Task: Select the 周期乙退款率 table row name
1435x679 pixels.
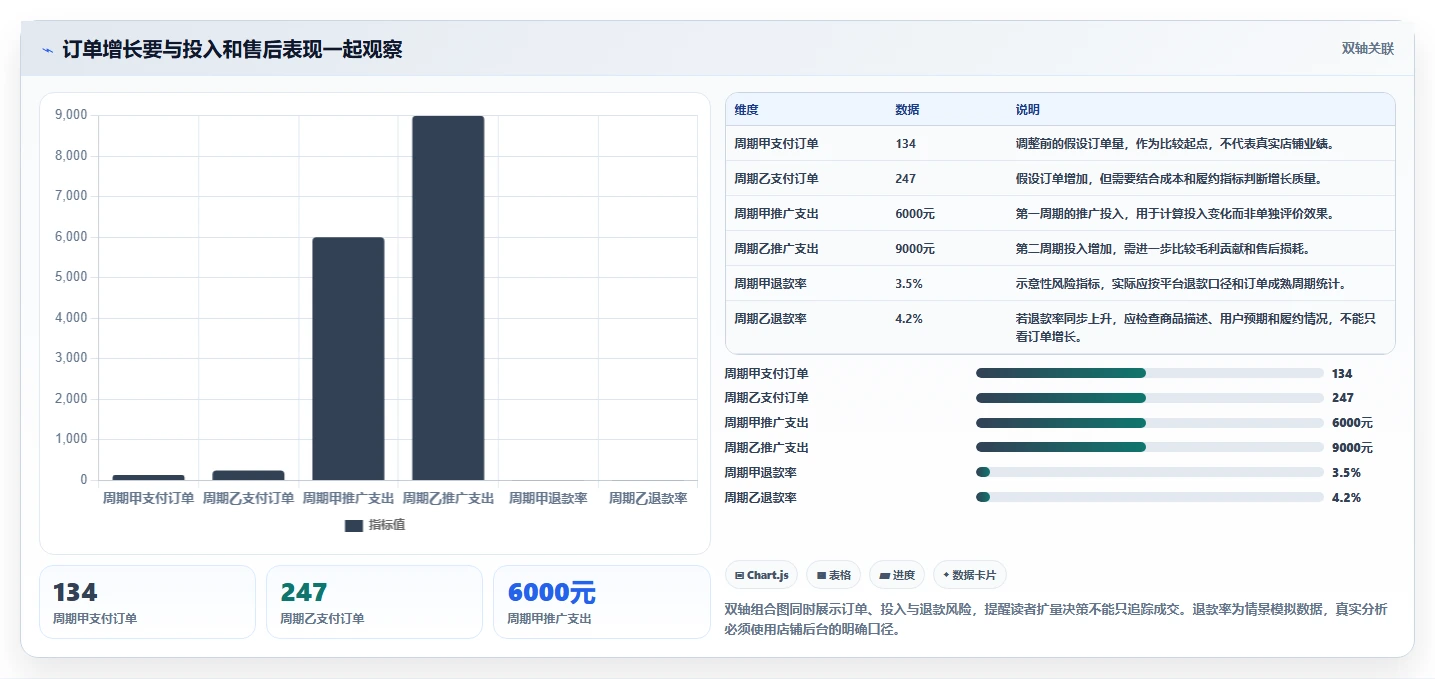Action: [770, 319]
